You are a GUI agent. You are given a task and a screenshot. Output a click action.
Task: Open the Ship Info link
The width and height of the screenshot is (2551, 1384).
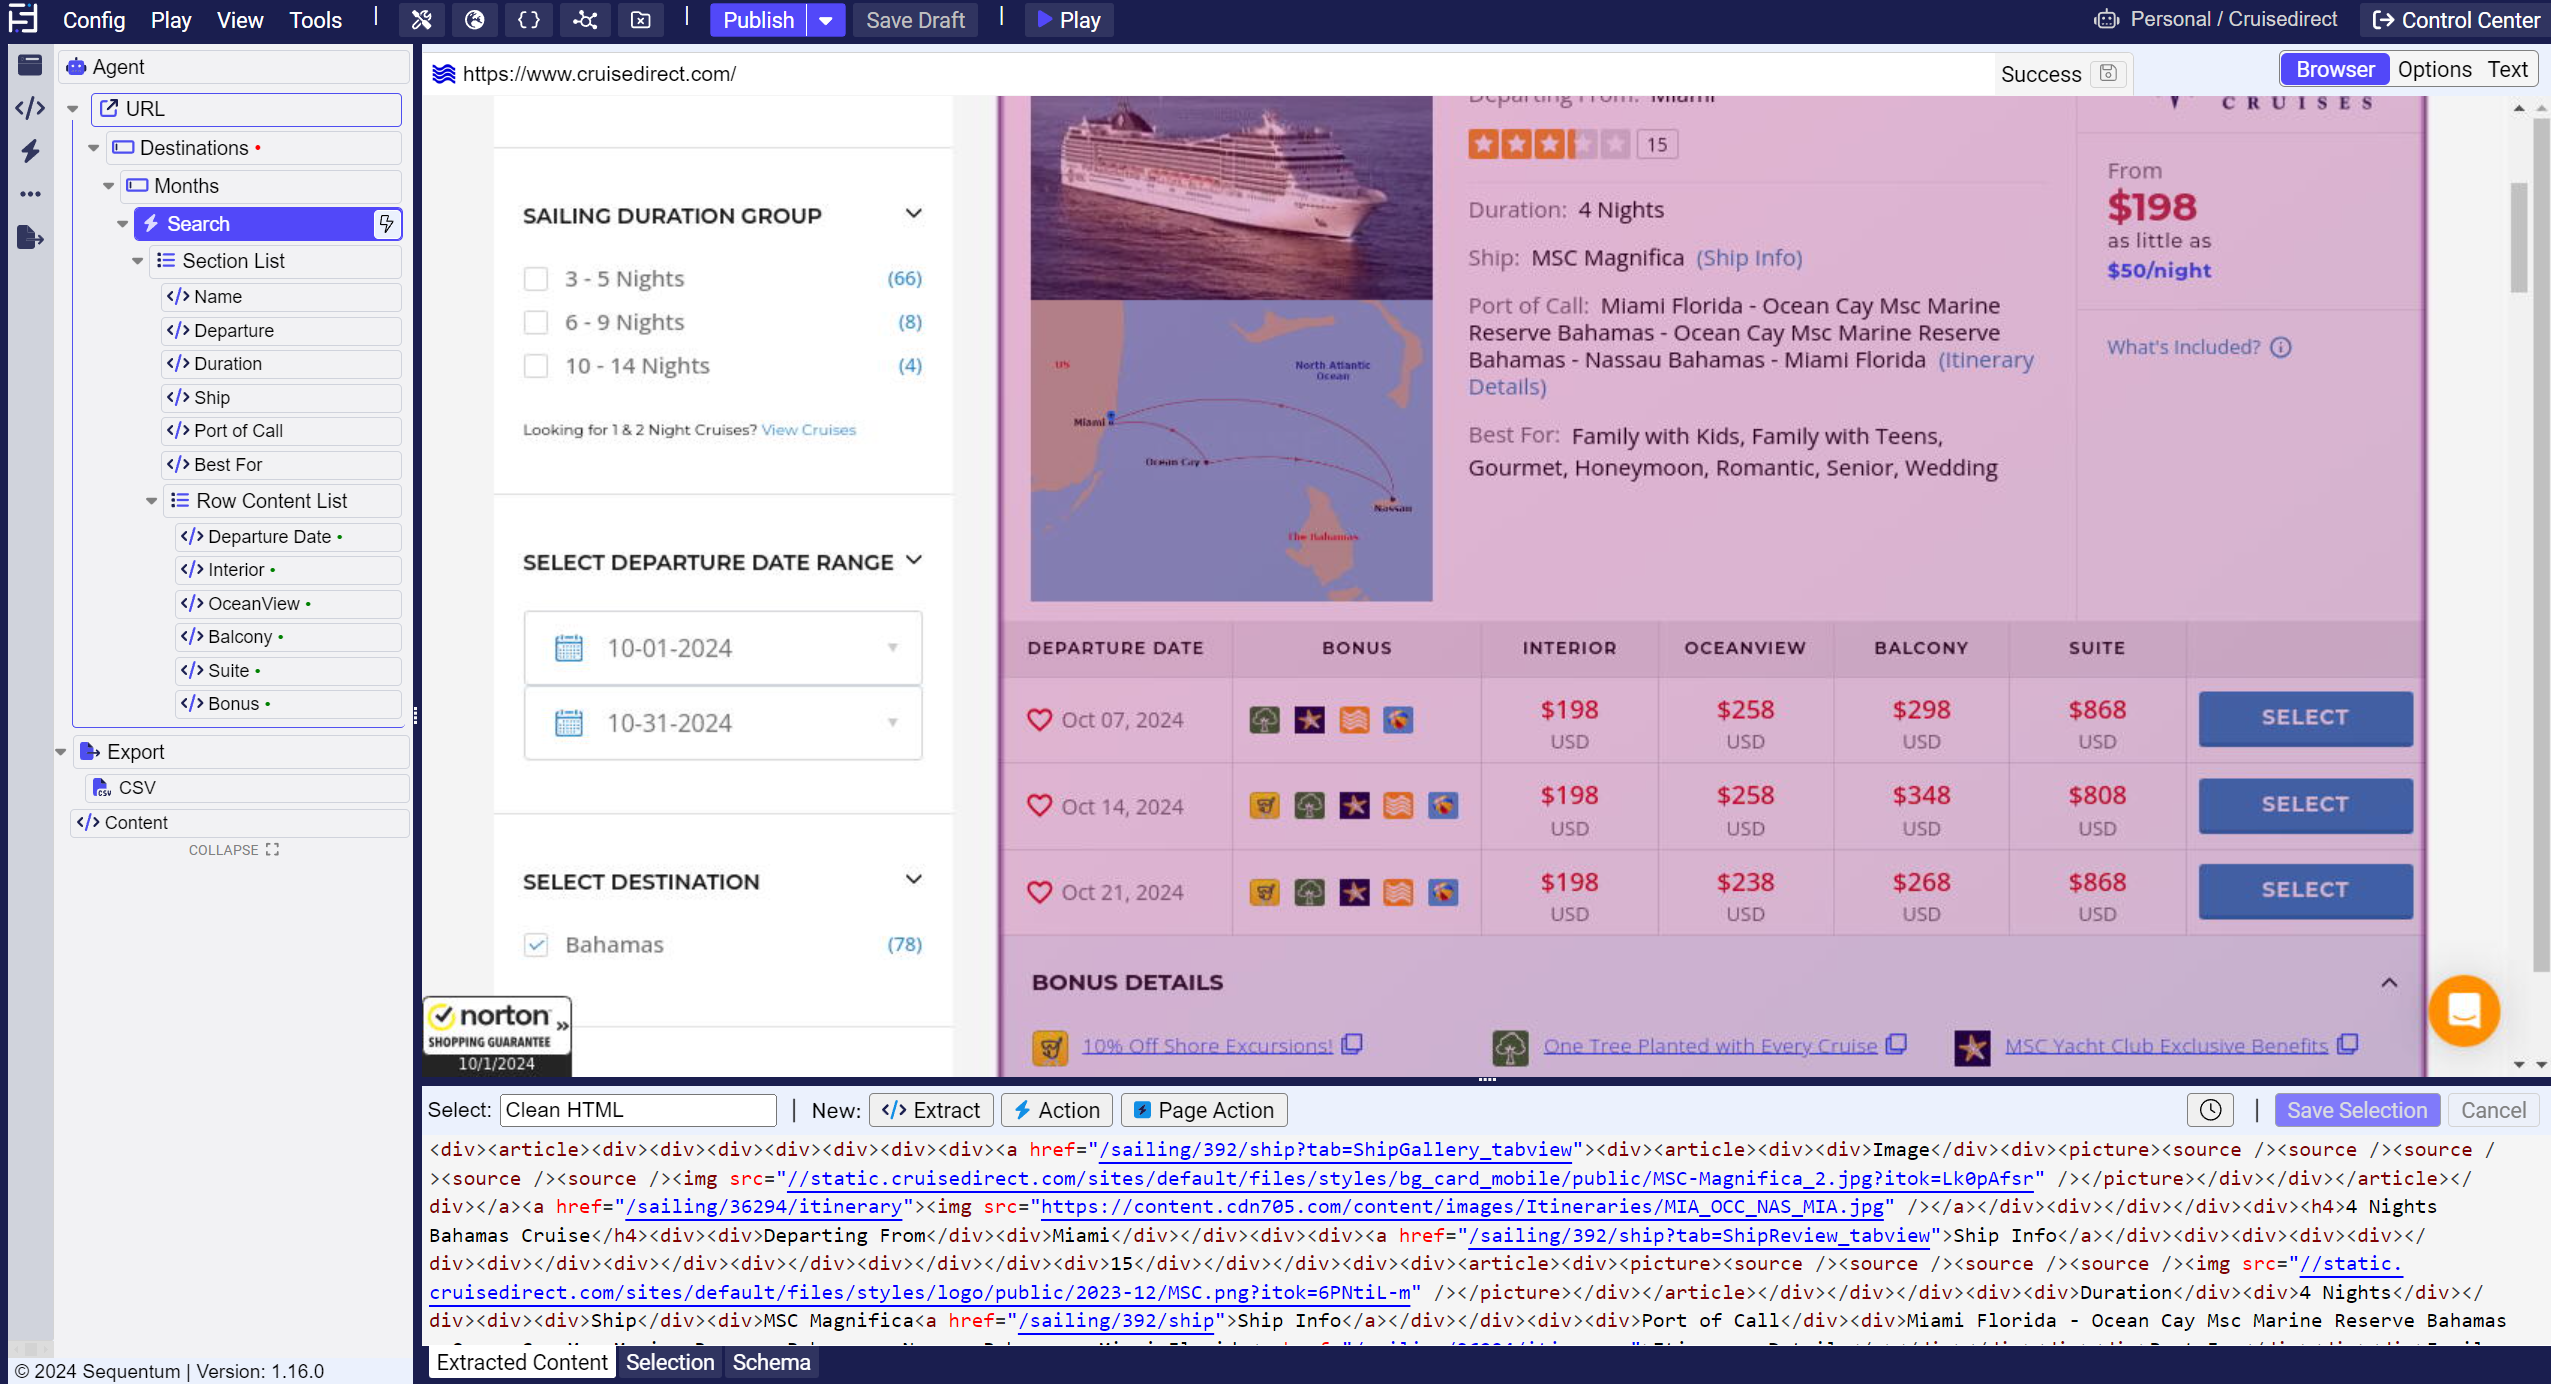(1749, 258)
